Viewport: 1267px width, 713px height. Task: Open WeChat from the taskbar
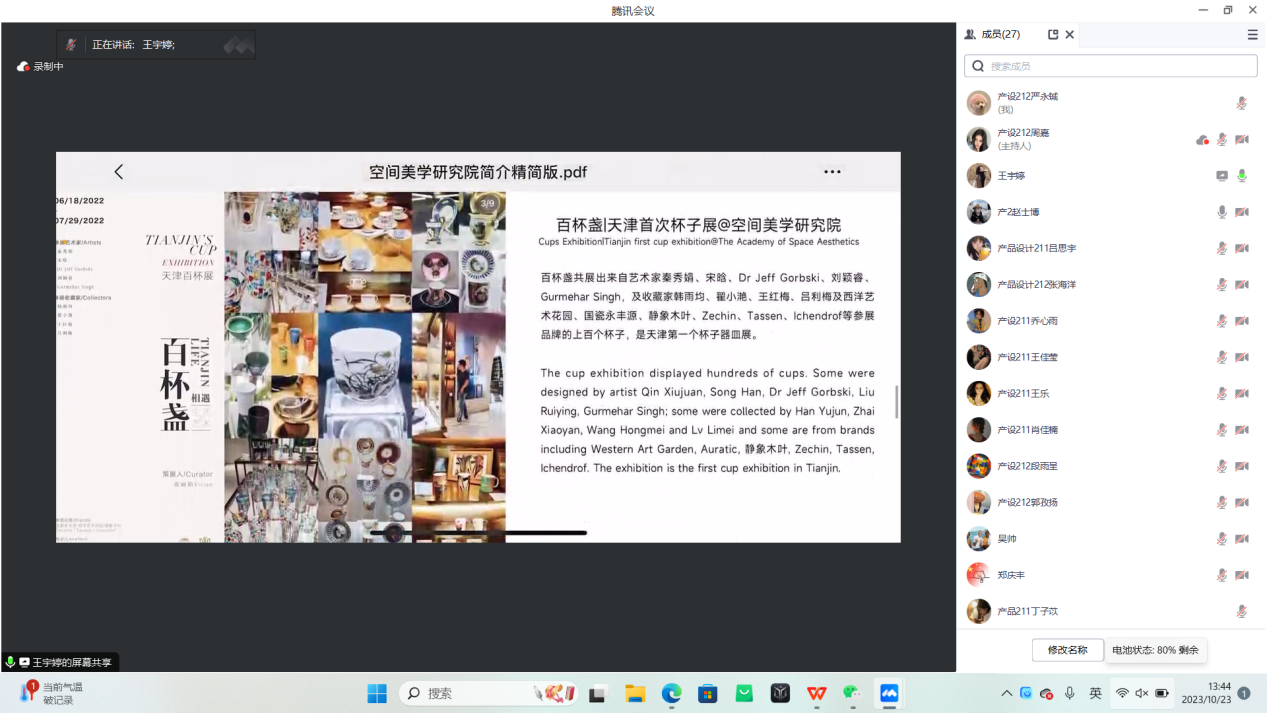[x=852, y=693]
